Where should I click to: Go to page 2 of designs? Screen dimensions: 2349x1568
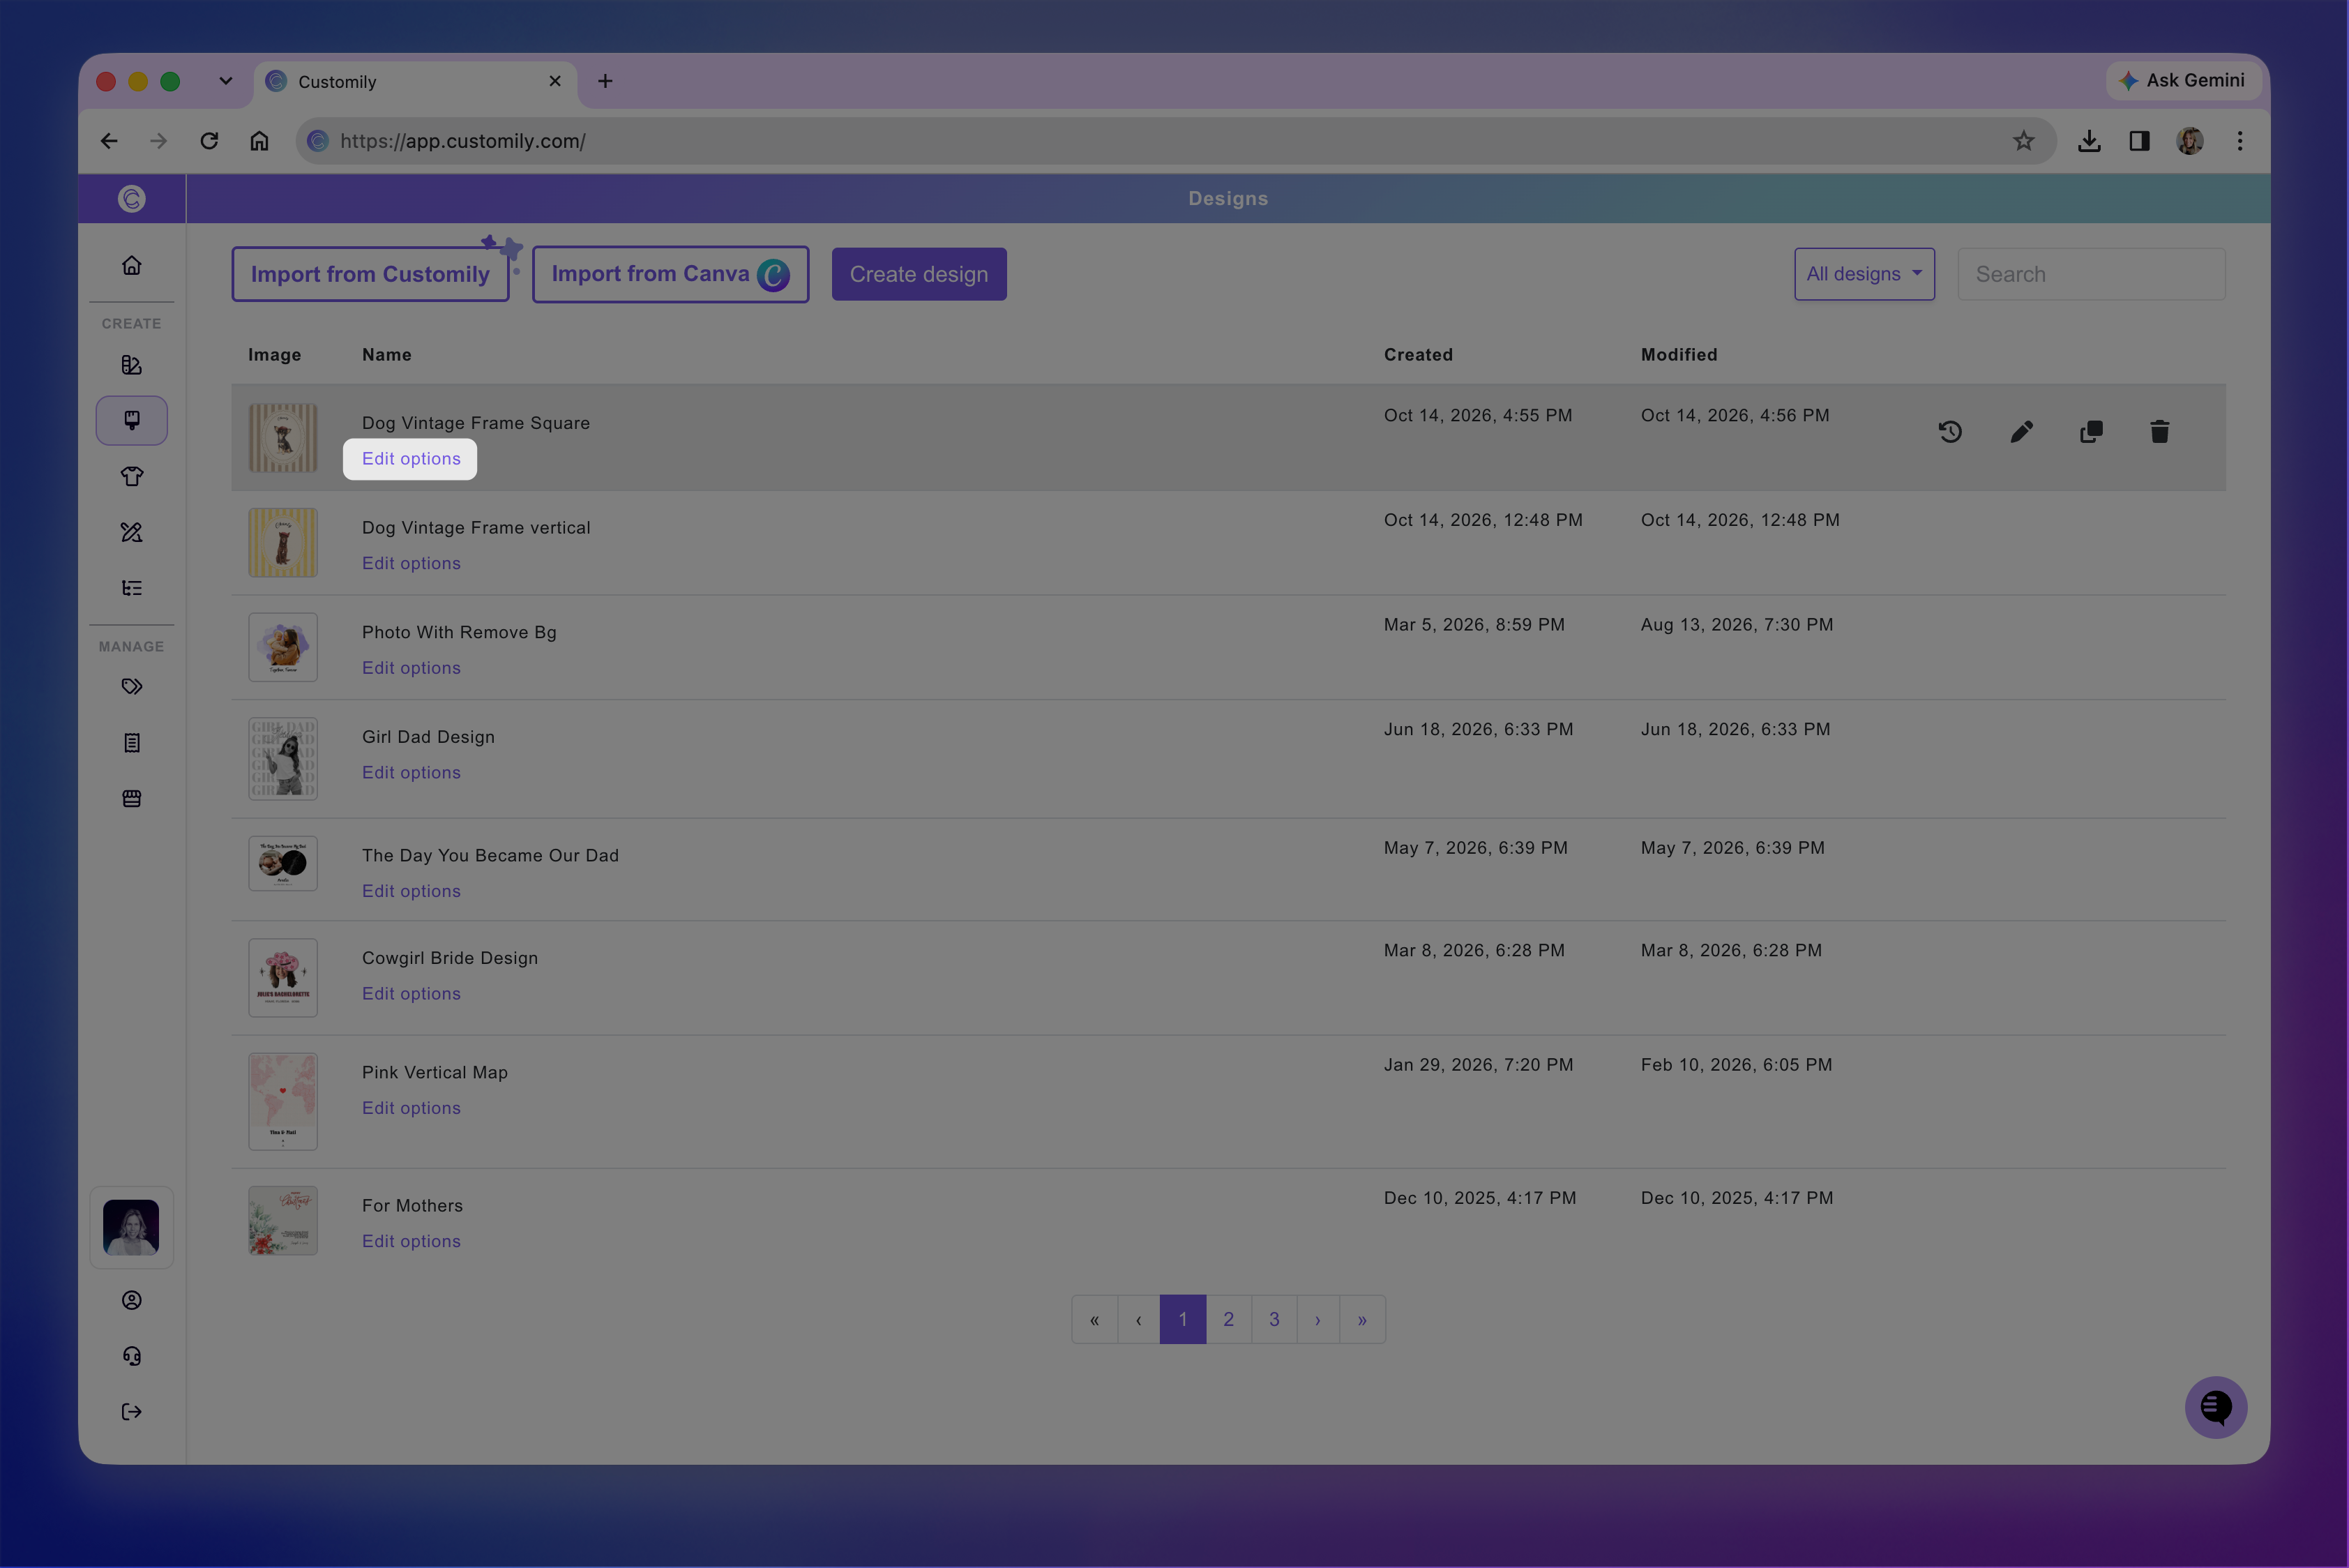[1229, 1320]
